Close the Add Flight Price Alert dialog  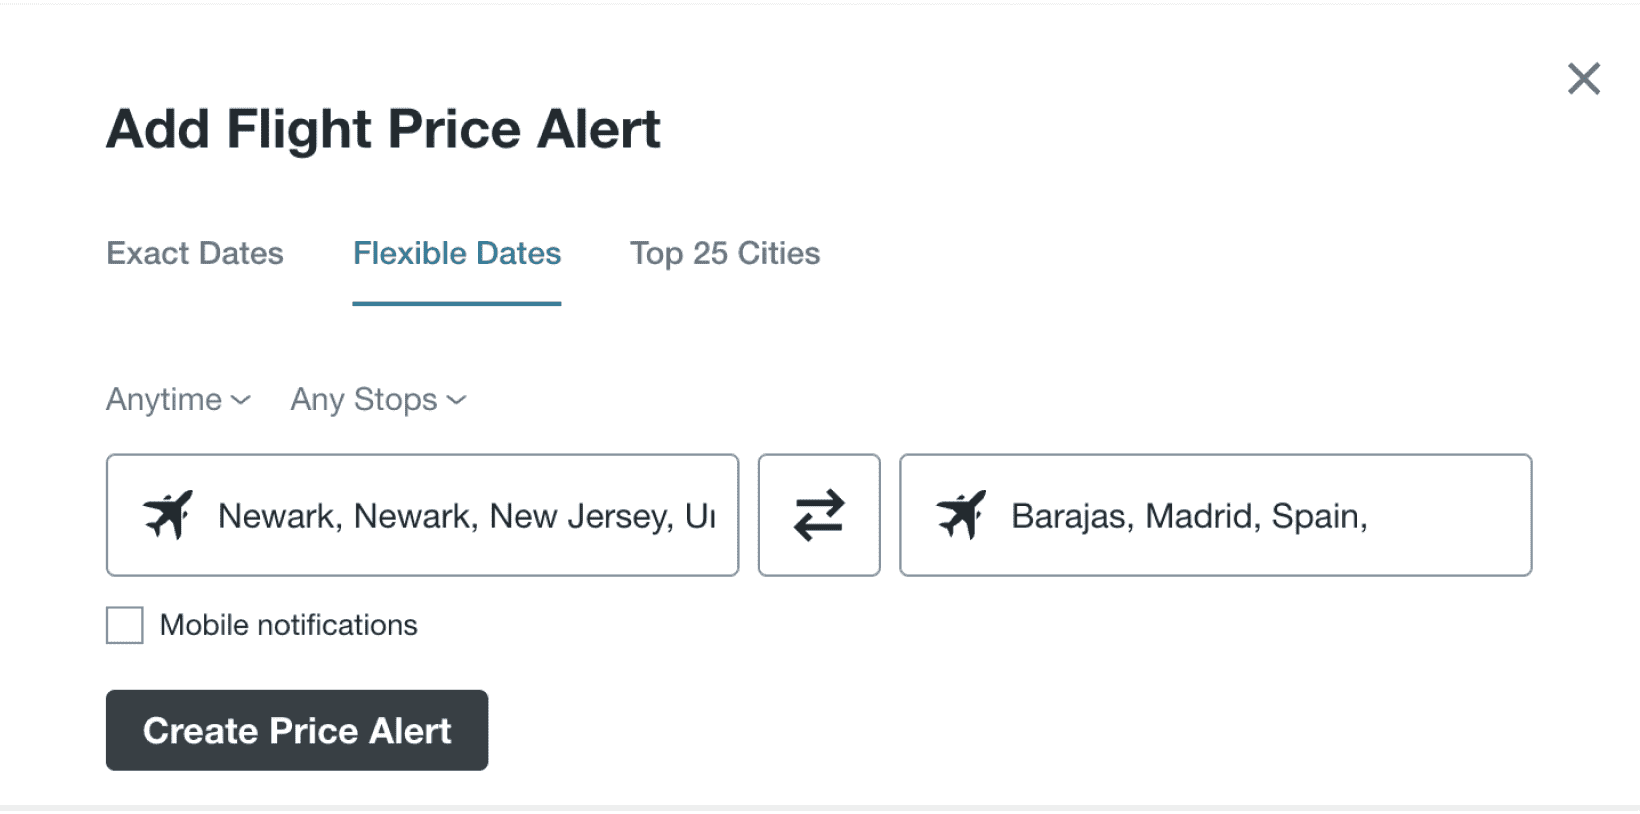tap(1583, 79)
